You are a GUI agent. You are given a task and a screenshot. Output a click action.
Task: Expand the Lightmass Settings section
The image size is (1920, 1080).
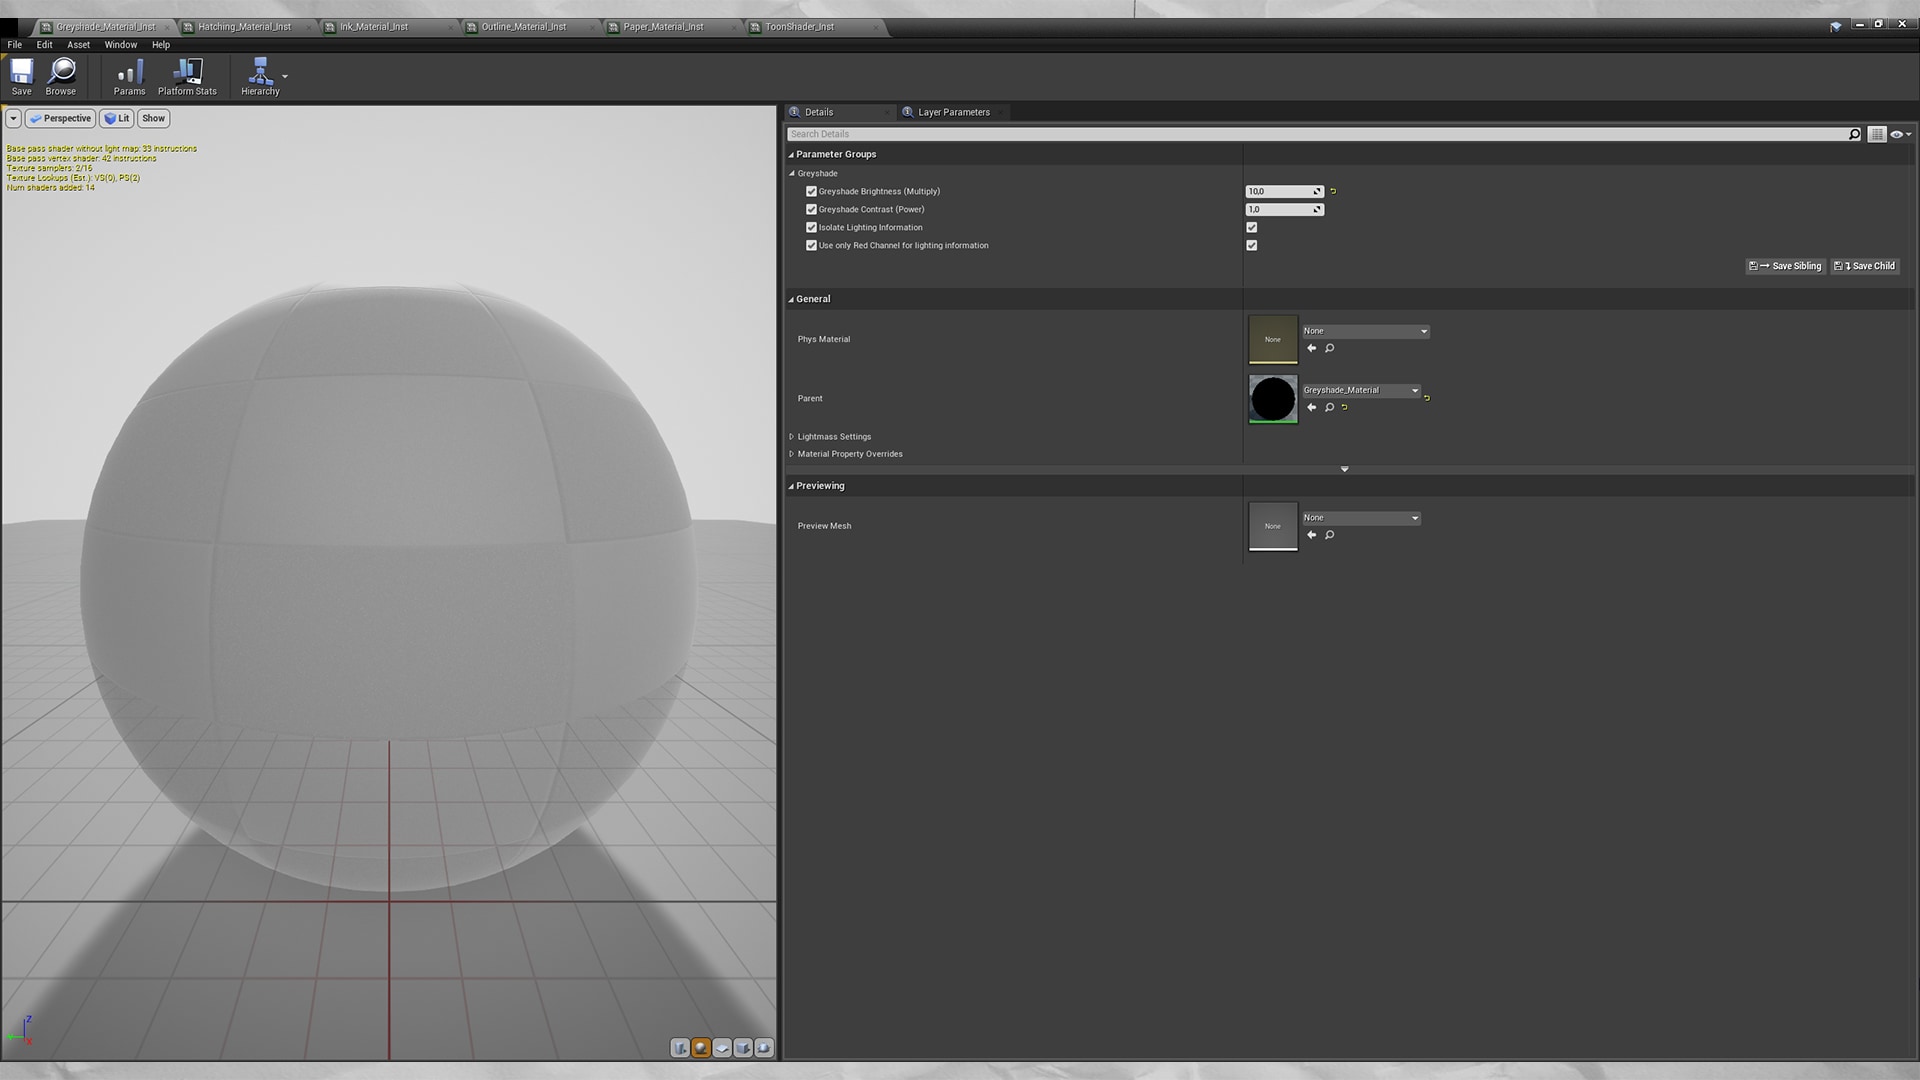792,437
